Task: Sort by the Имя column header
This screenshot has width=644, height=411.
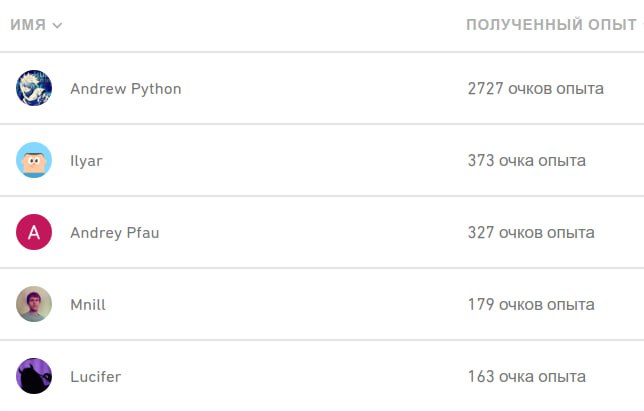Action: 28,25
